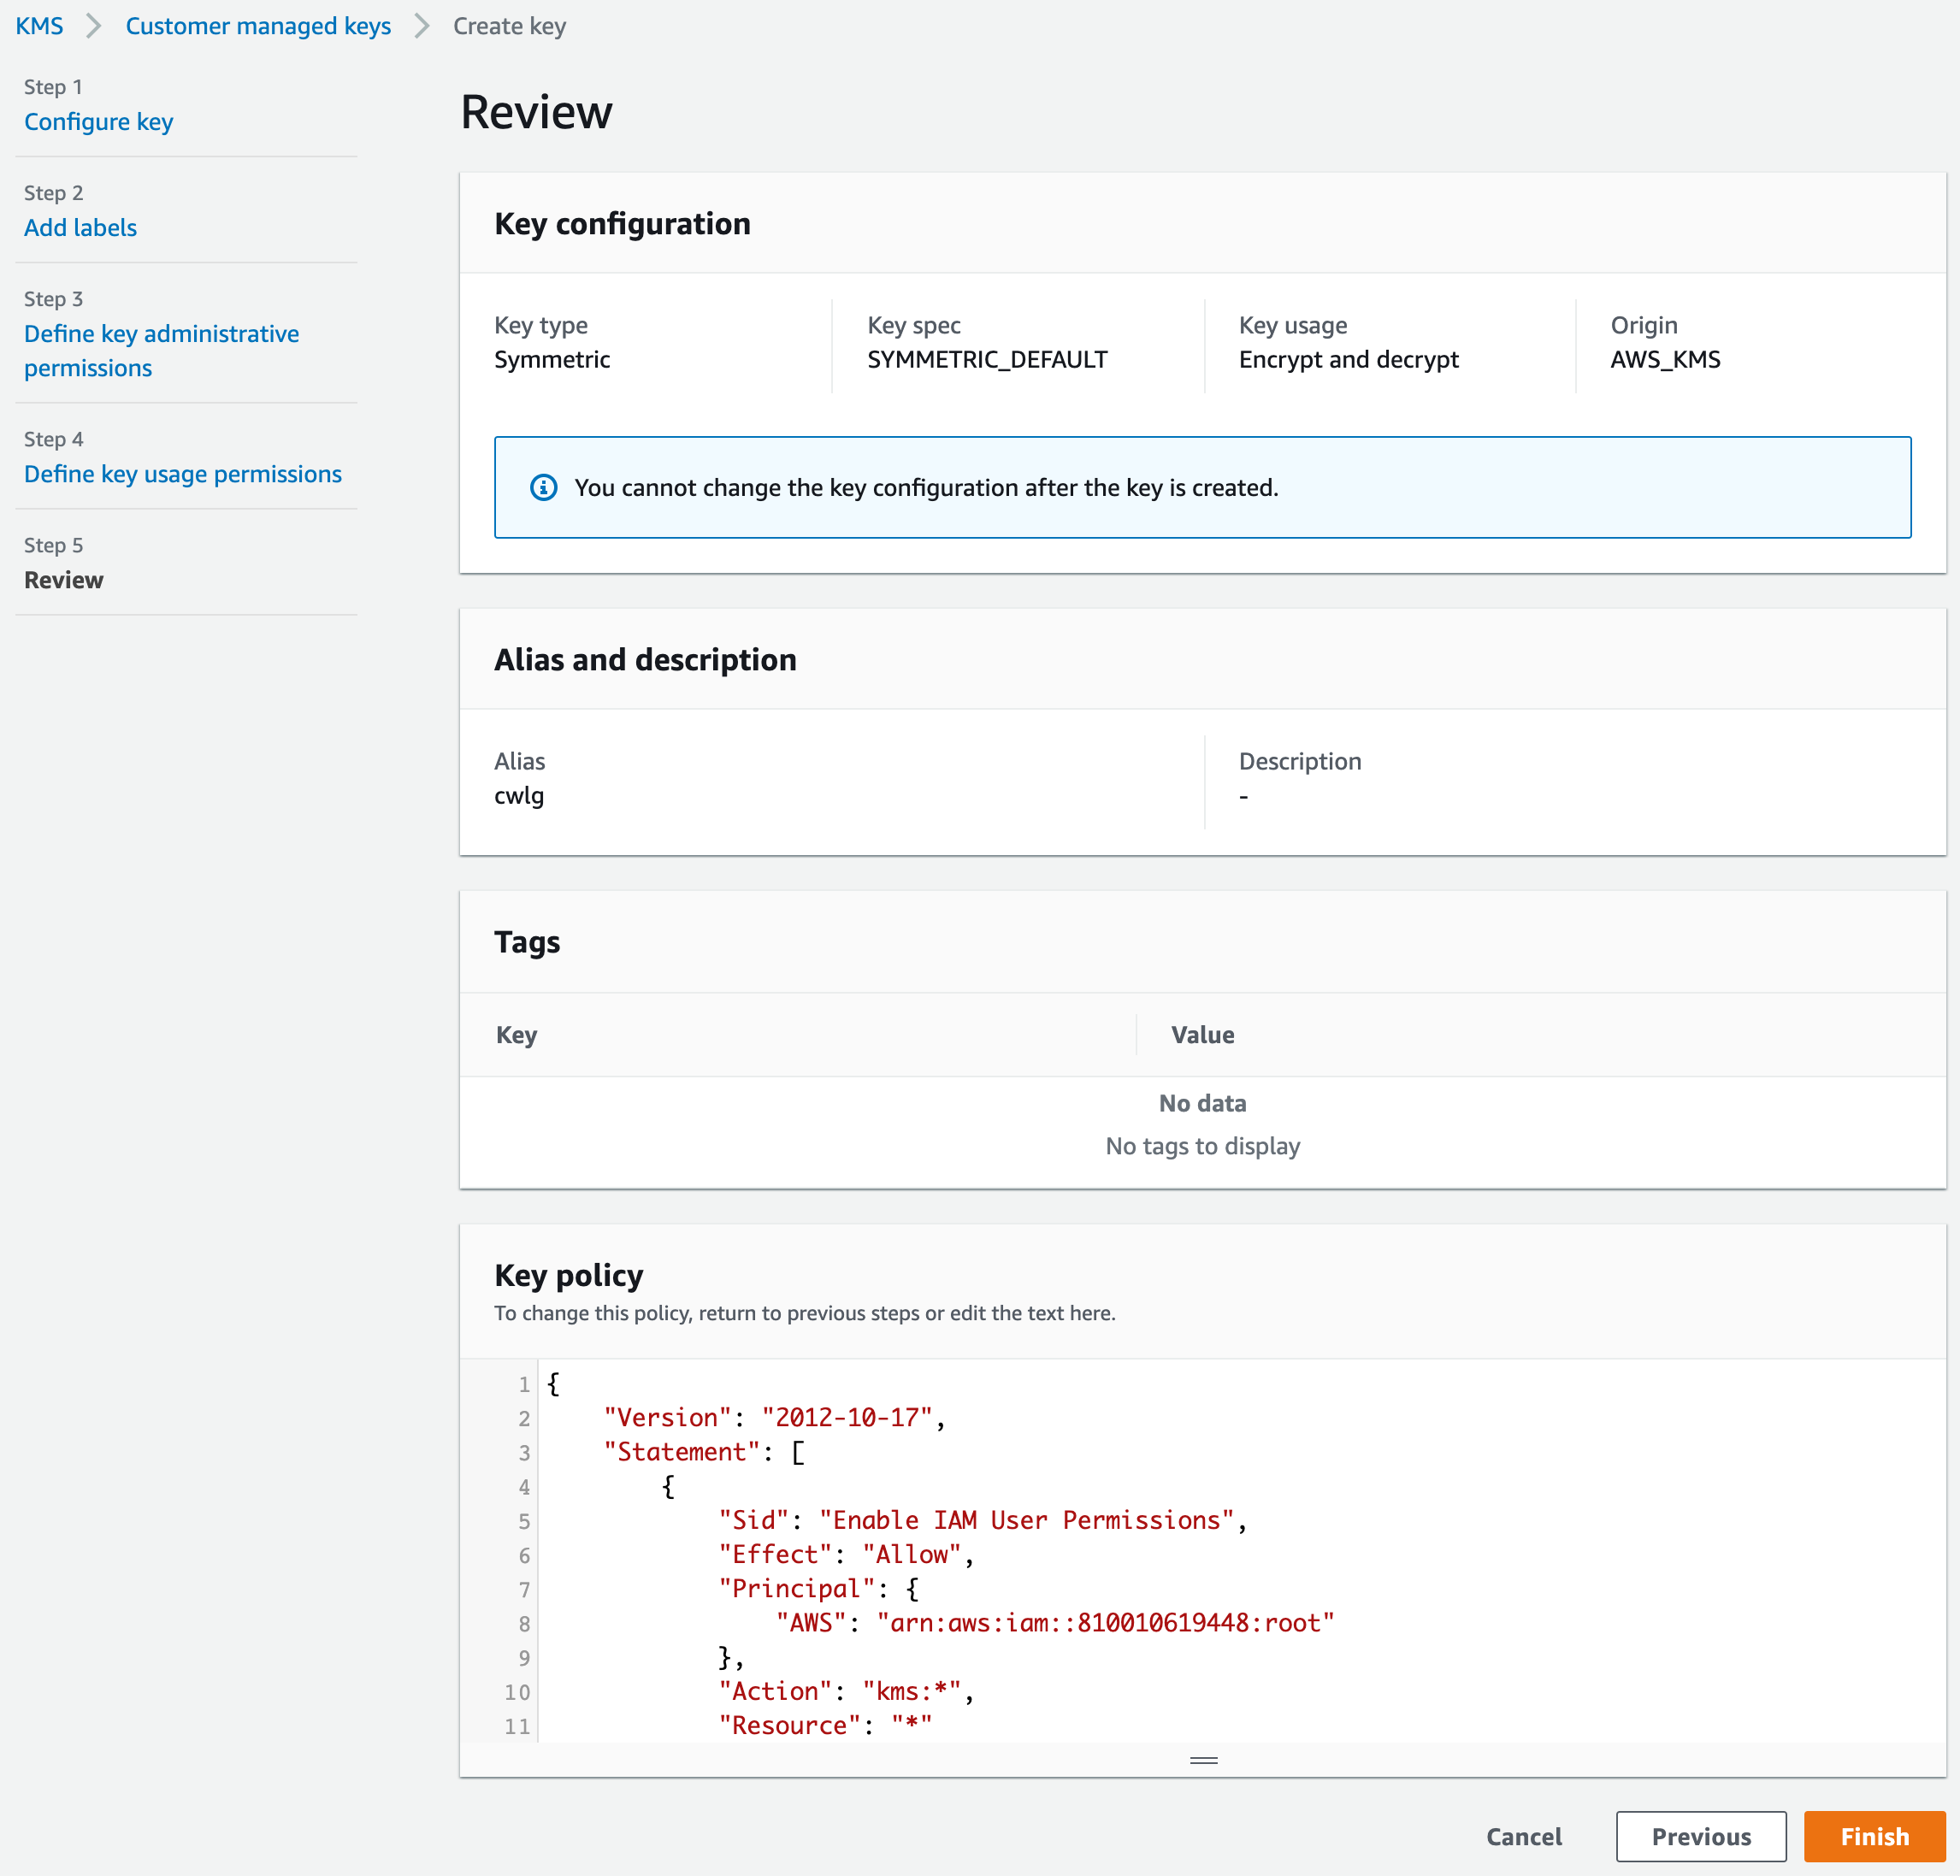Click the info icon in the key configuration notice

tap(543, 487)
